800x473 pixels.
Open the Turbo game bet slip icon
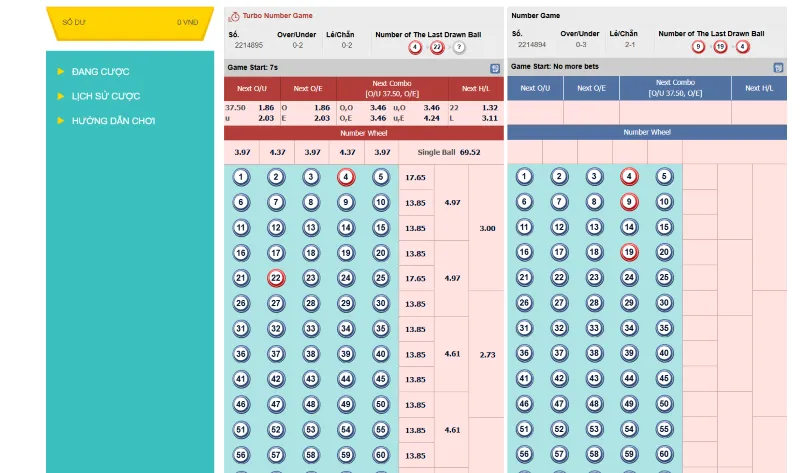click(x=494, y=68)
